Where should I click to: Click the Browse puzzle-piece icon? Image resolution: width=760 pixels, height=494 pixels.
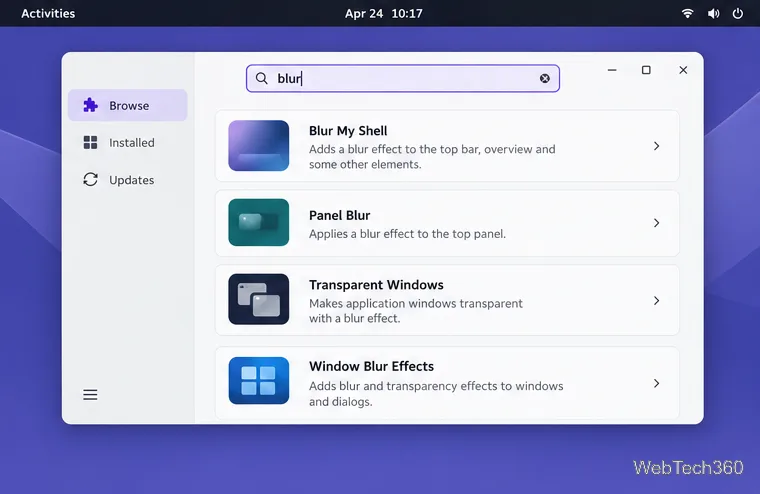coord(91,105)
